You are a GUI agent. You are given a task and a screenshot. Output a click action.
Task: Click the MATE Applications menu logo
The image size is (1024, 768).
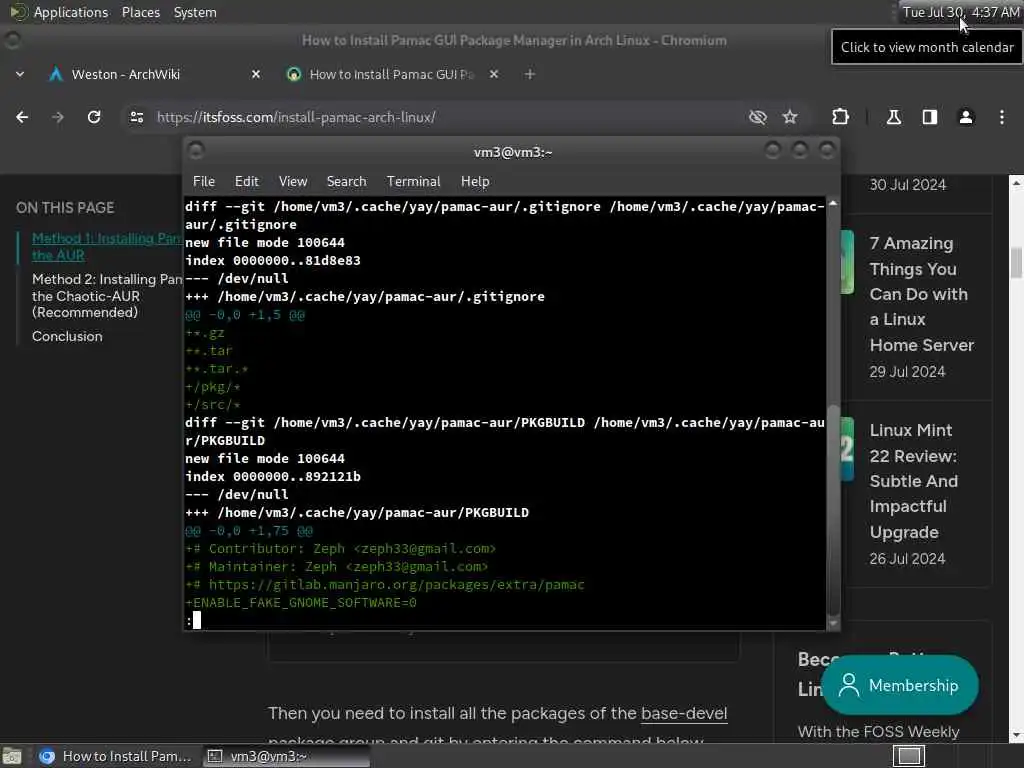point(18,12)
